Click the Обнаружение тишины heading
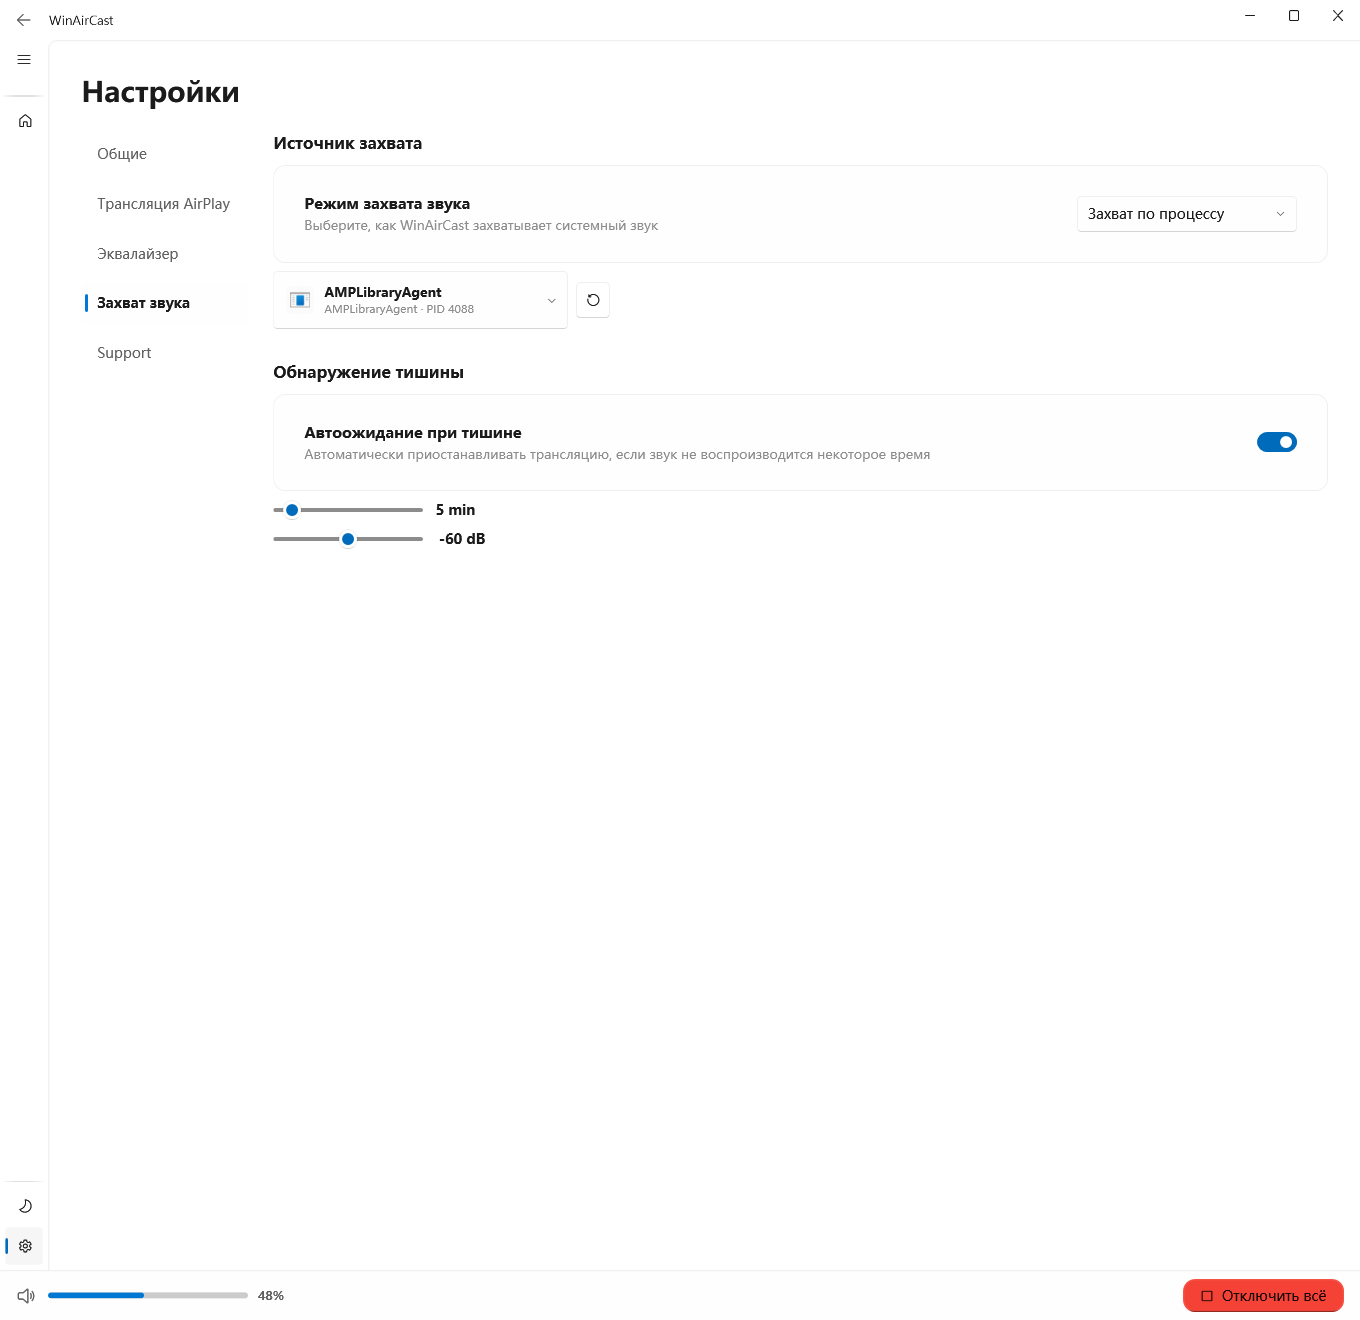1360x1320 pixels. (x=368, y=372)
